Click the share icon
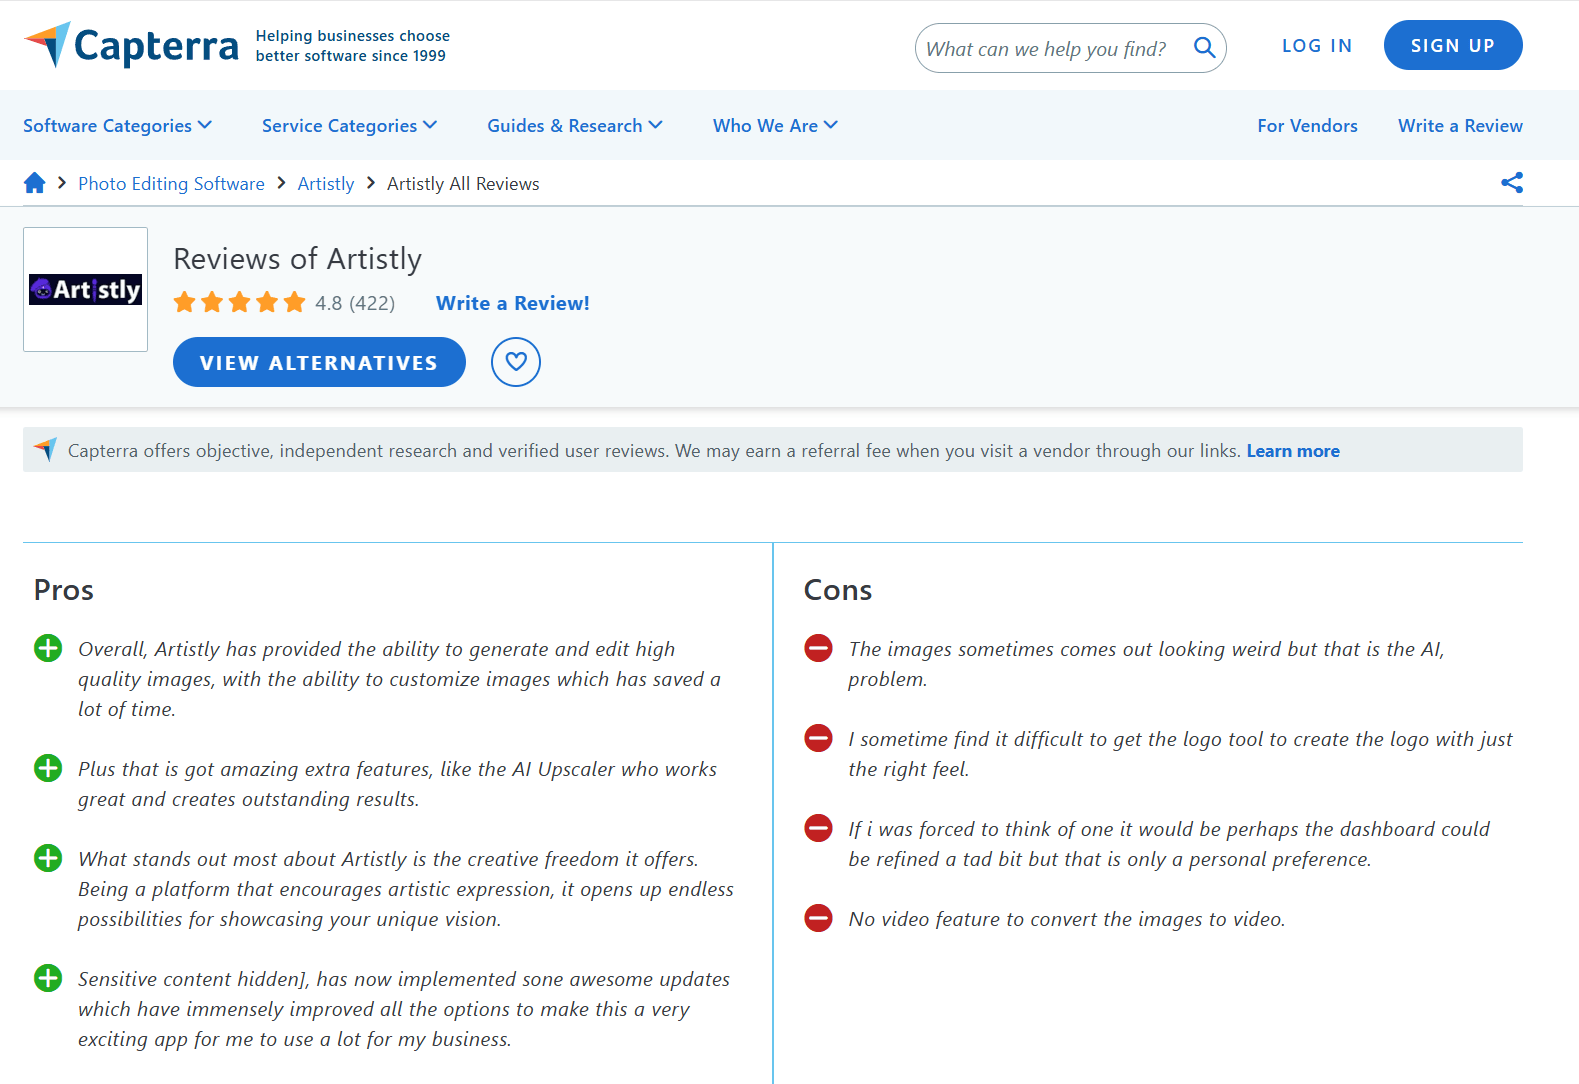This screenshot has height=1084, width=1579. click(1511, 183)
